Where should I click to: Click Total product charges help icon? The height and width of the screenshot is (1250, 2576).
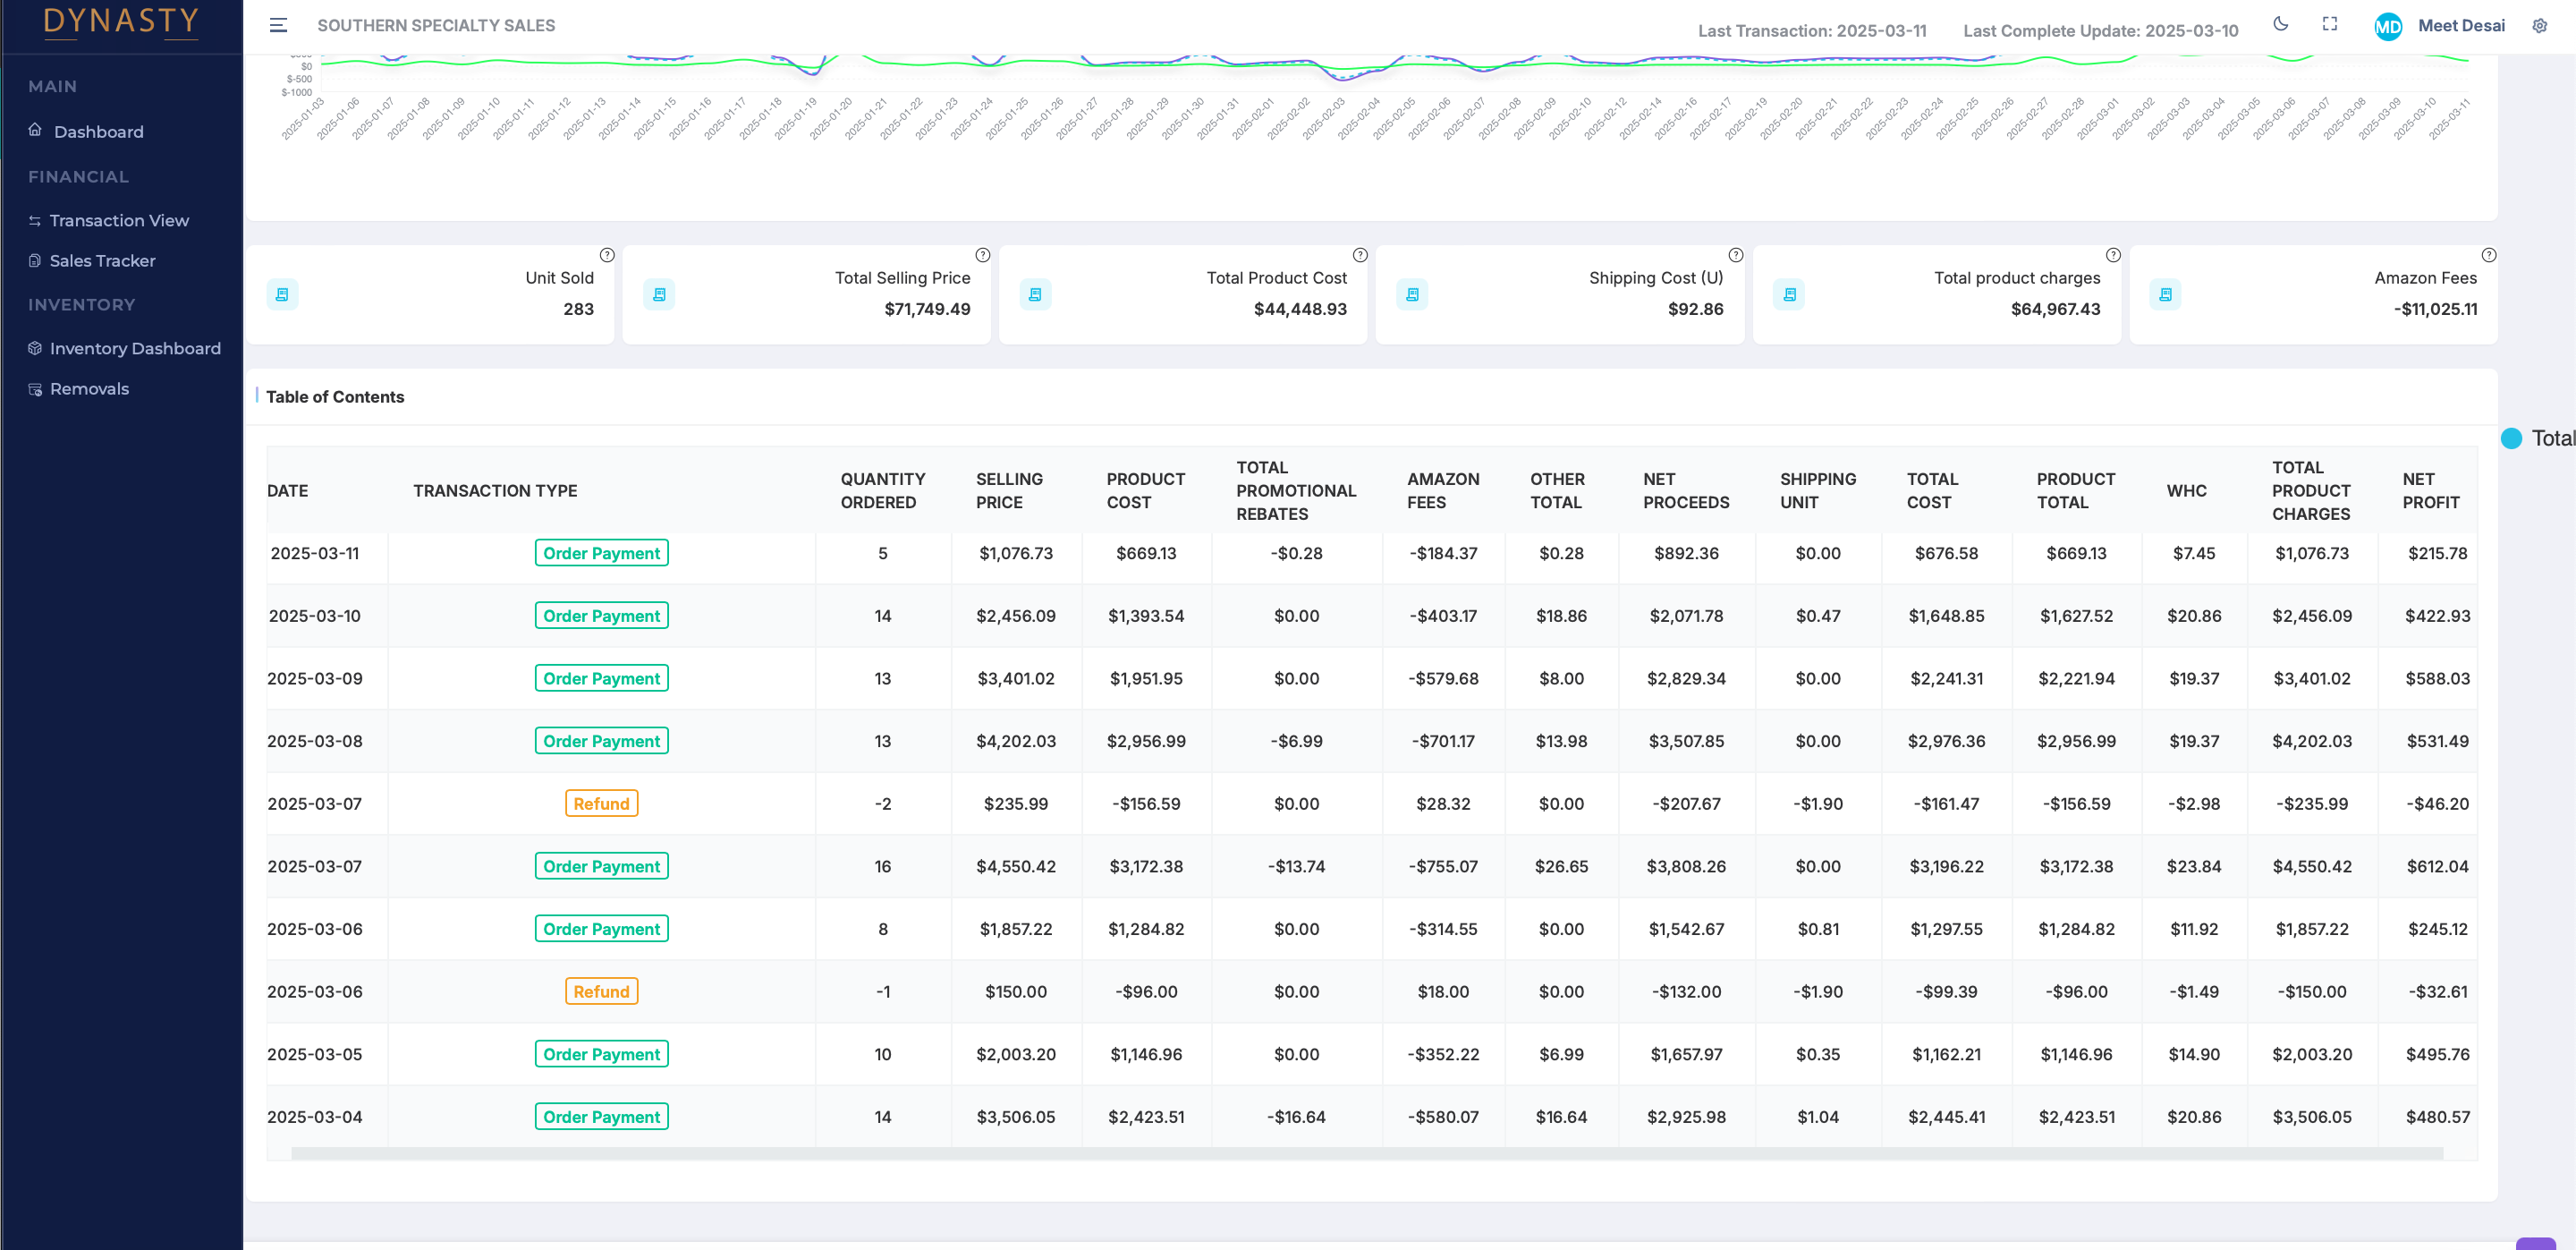click(2113, 255)
